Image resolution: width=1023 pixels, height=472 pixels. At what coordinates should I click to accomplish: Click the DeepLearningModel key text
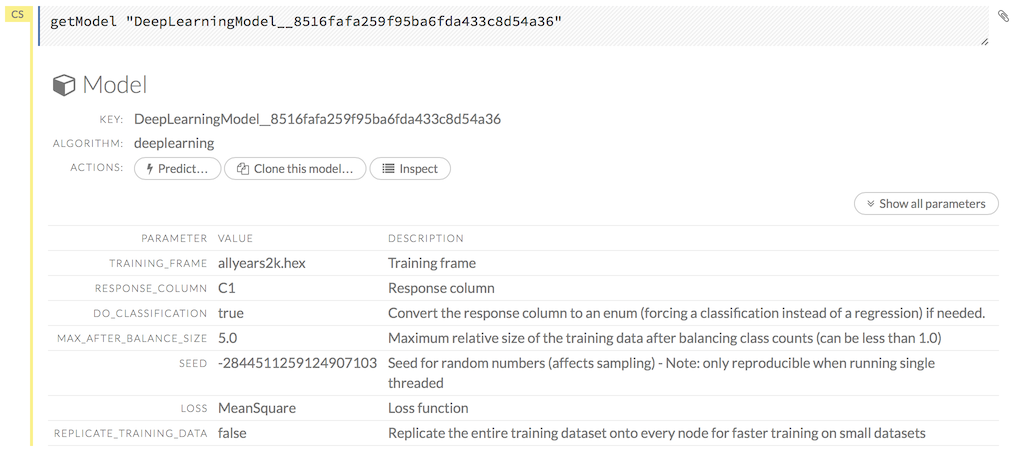click(x=317, y=119)
